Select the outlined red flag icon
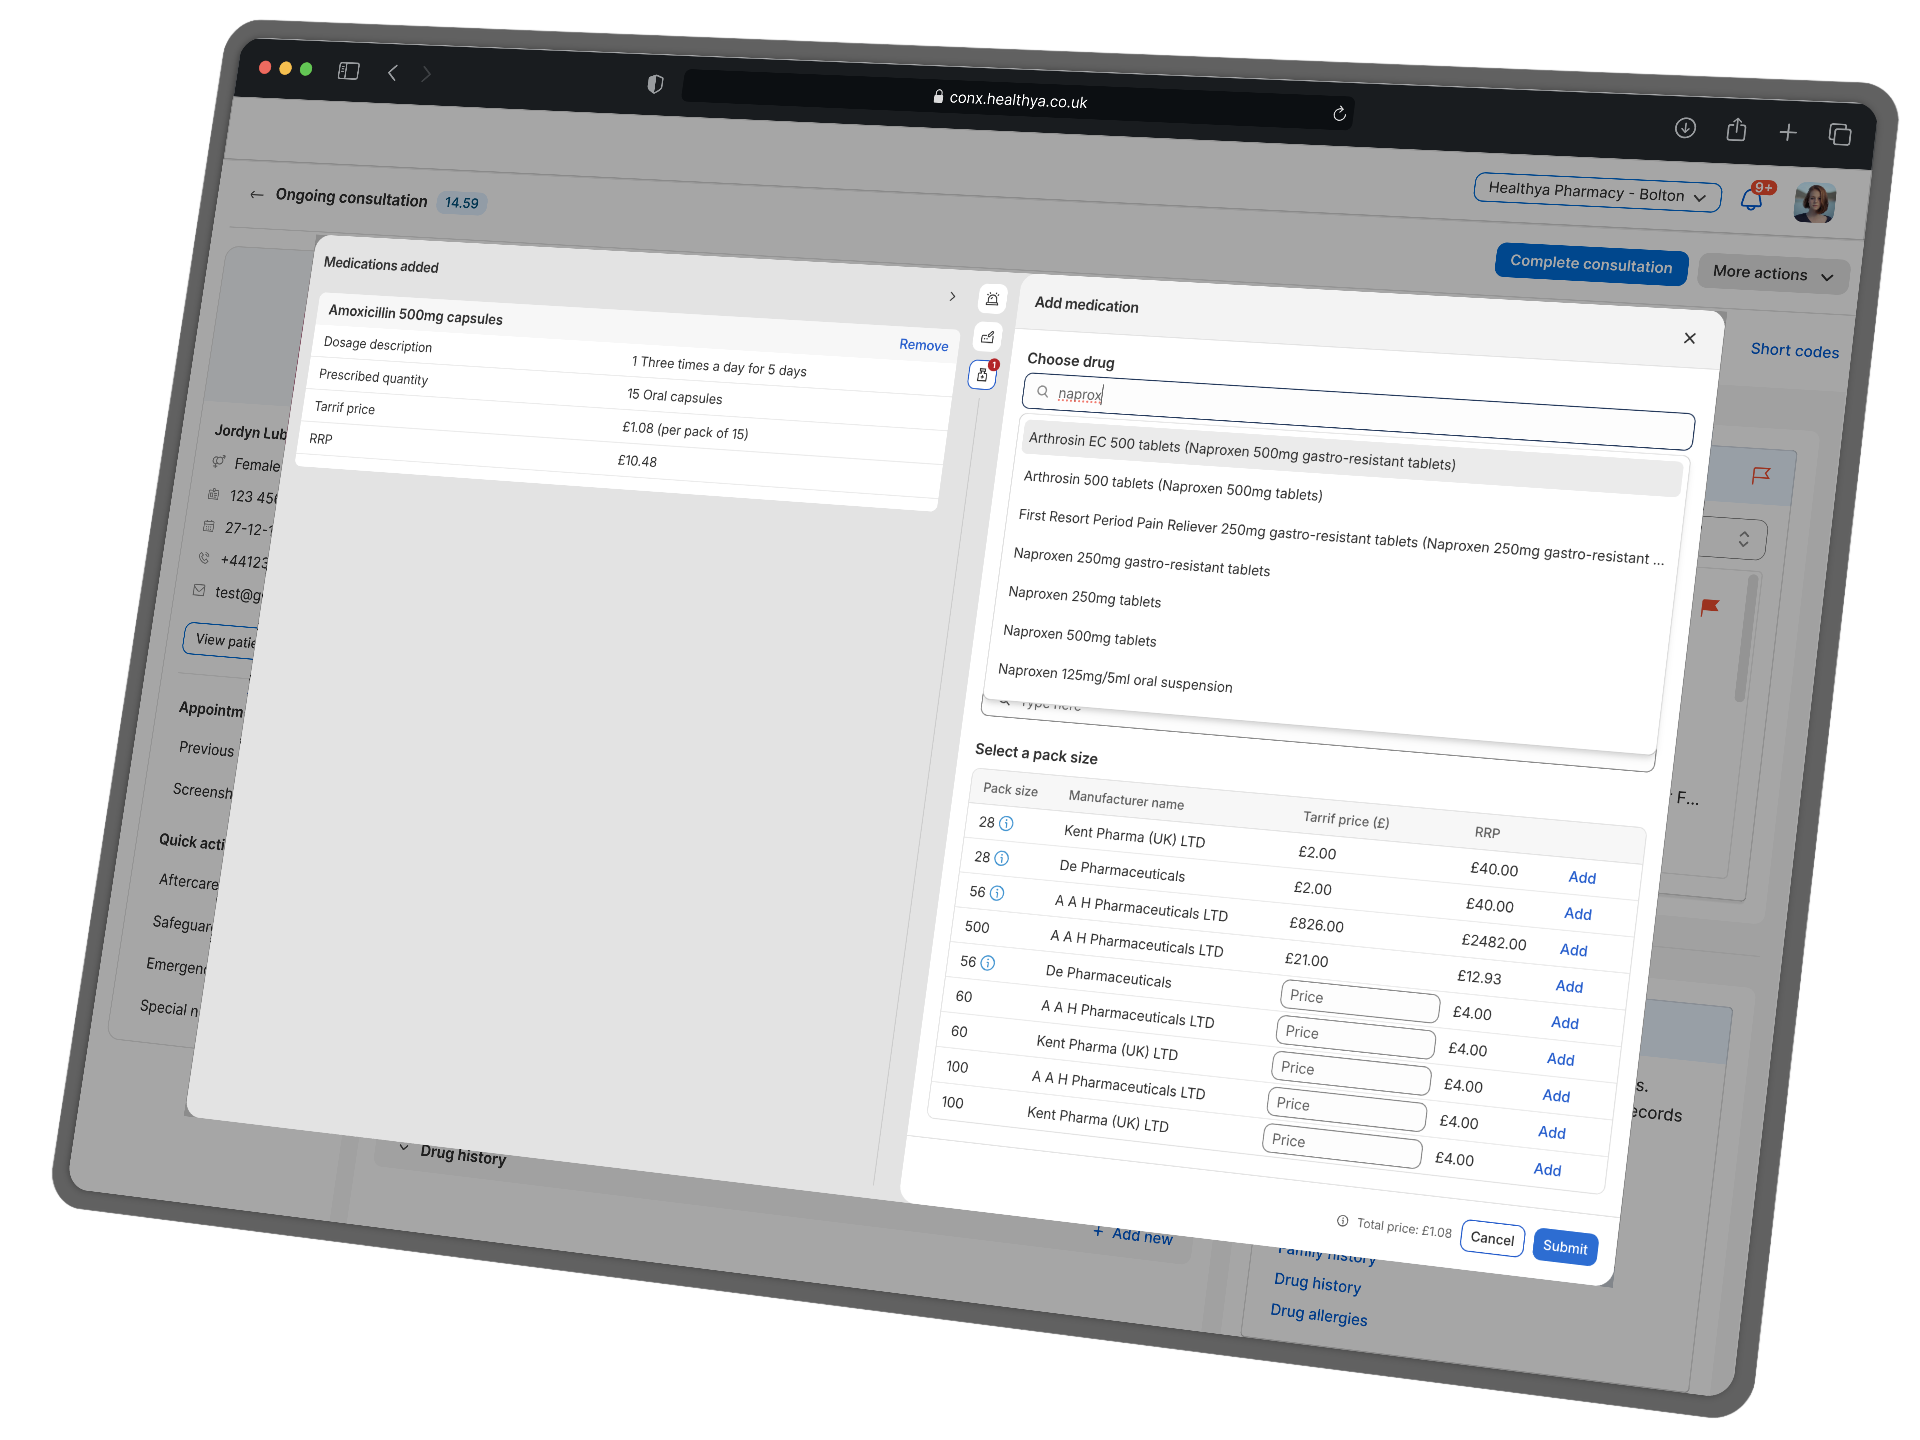1920x1440 pixels. 1761,475
